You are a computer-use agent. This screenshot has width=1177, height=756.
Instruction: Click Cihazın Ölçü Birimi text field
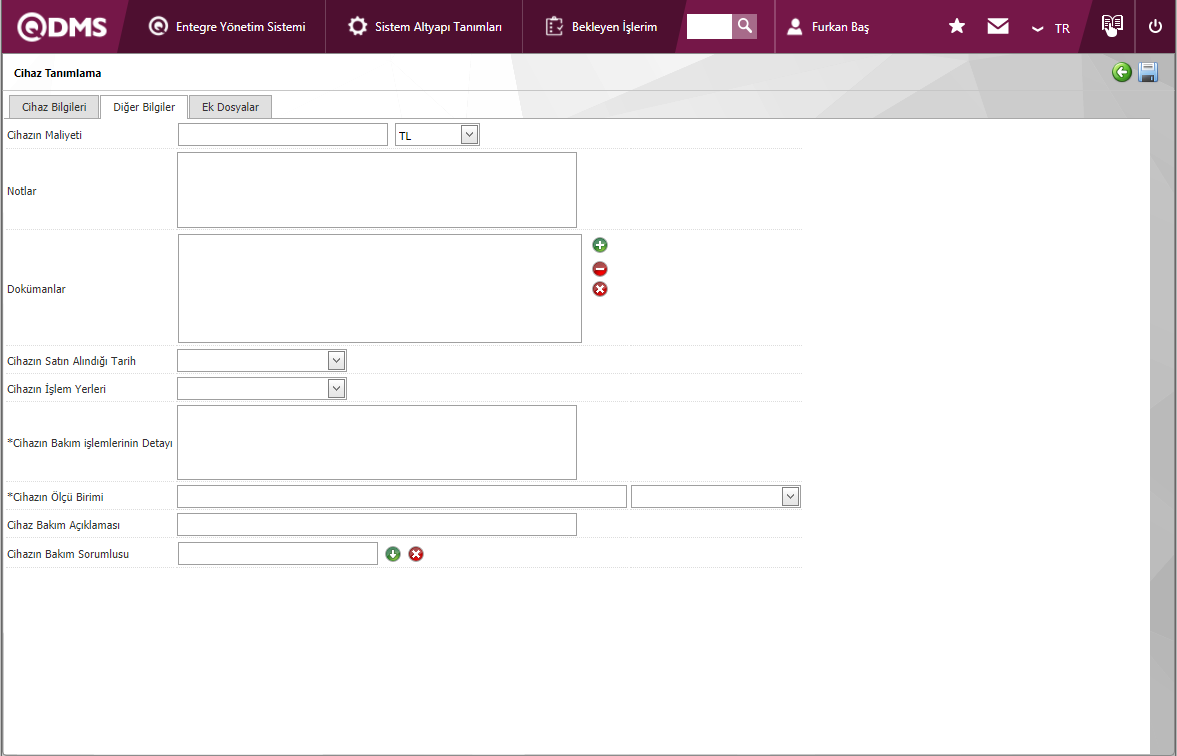pyautogui.click(x=402, y=496)
